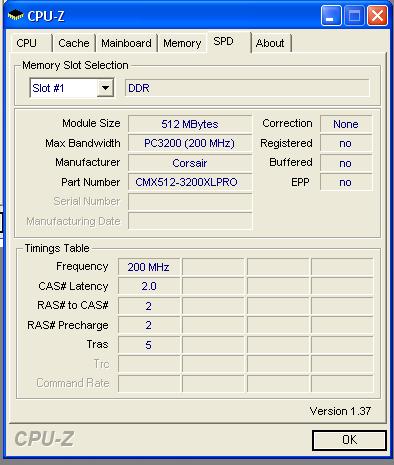Click the Frequency row label

tap(82, 267)
